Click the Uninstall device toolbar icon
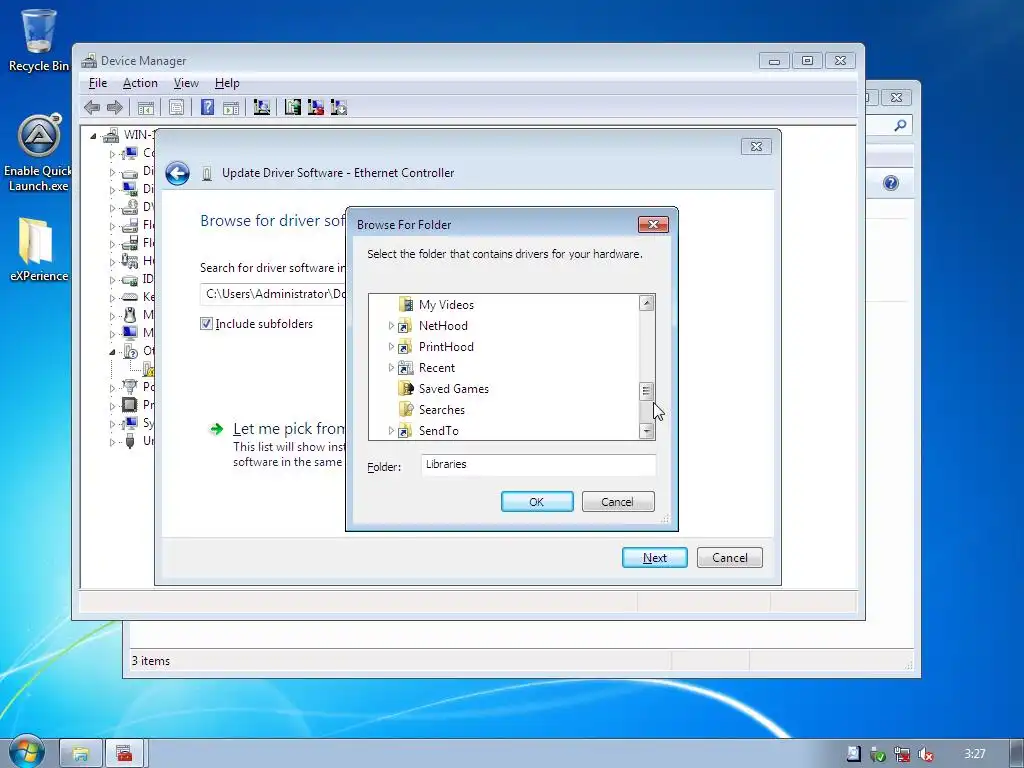 [316, 107]
